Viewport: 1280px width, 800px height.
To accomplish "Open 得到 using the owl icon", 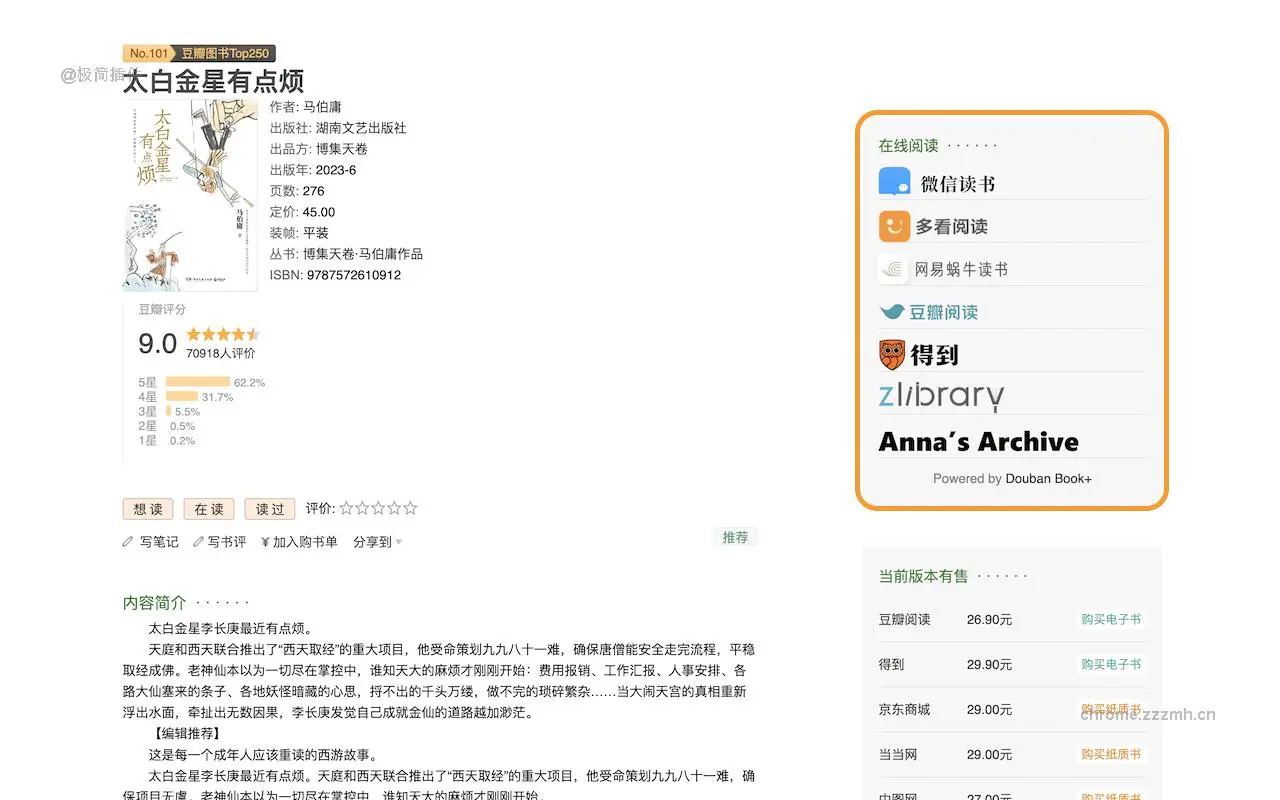I will coord(893,354).
